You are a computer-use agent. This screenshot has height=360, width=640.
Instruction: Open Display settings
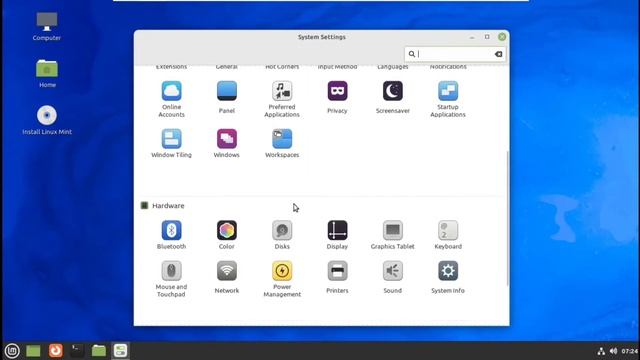pyautogui.click(x=337, y=235)
